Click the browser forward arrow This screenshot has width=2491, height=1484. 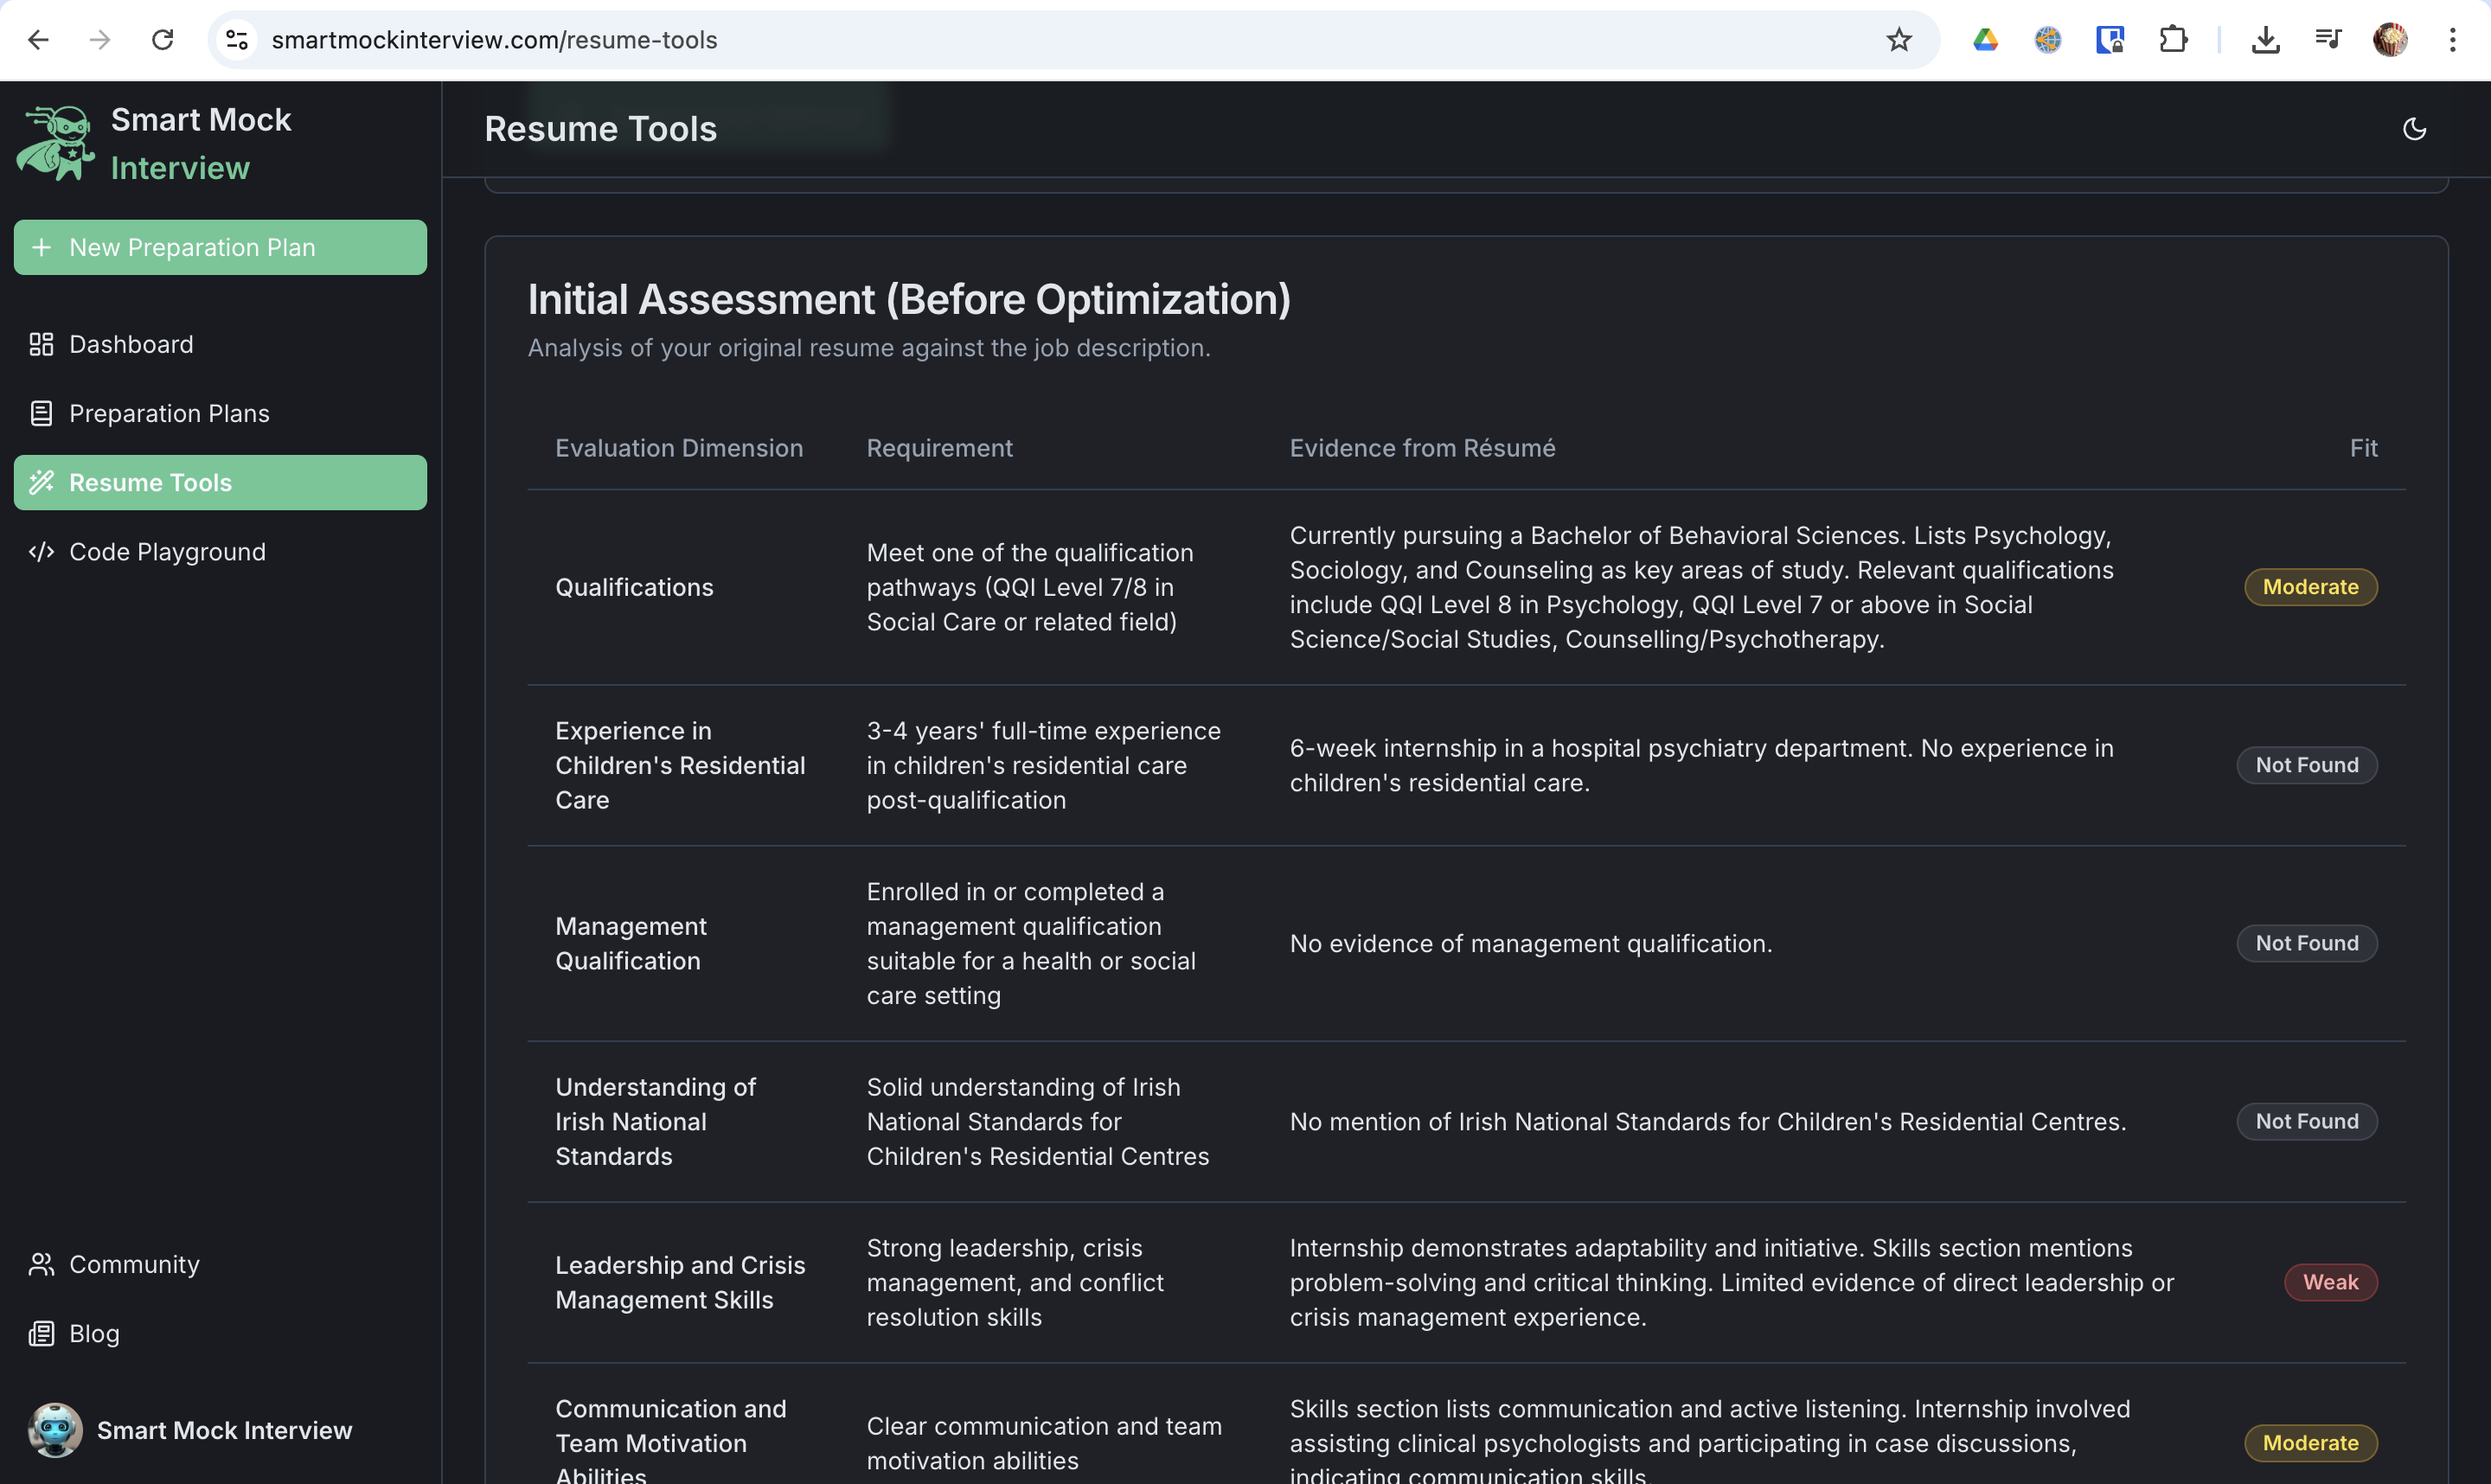tap(100, 40)
